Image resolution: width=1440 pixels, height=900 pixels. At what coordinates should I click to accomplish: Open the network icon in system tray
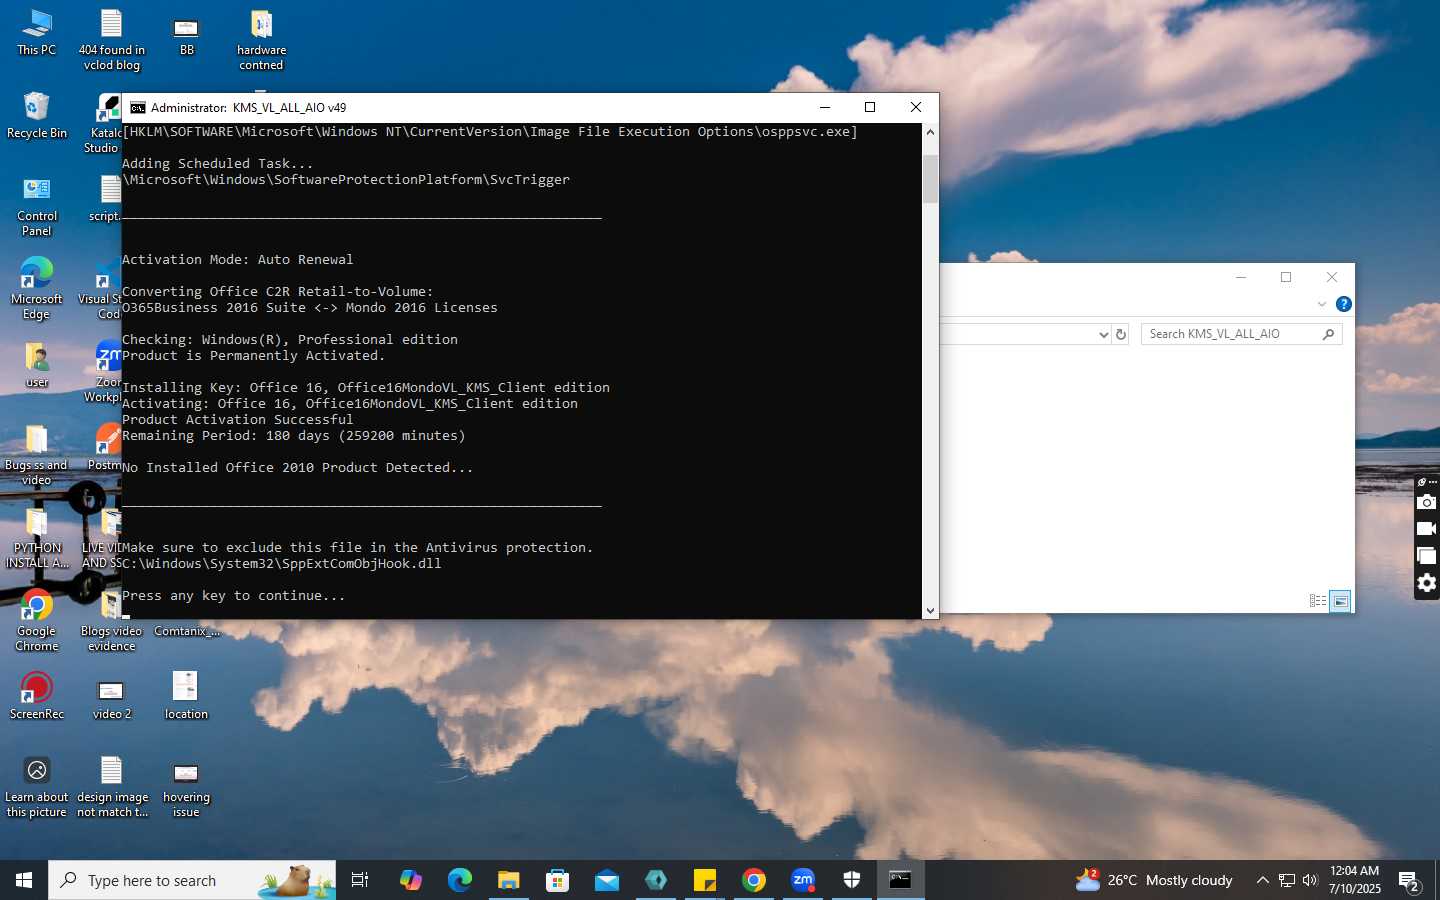pos(1287,880)
